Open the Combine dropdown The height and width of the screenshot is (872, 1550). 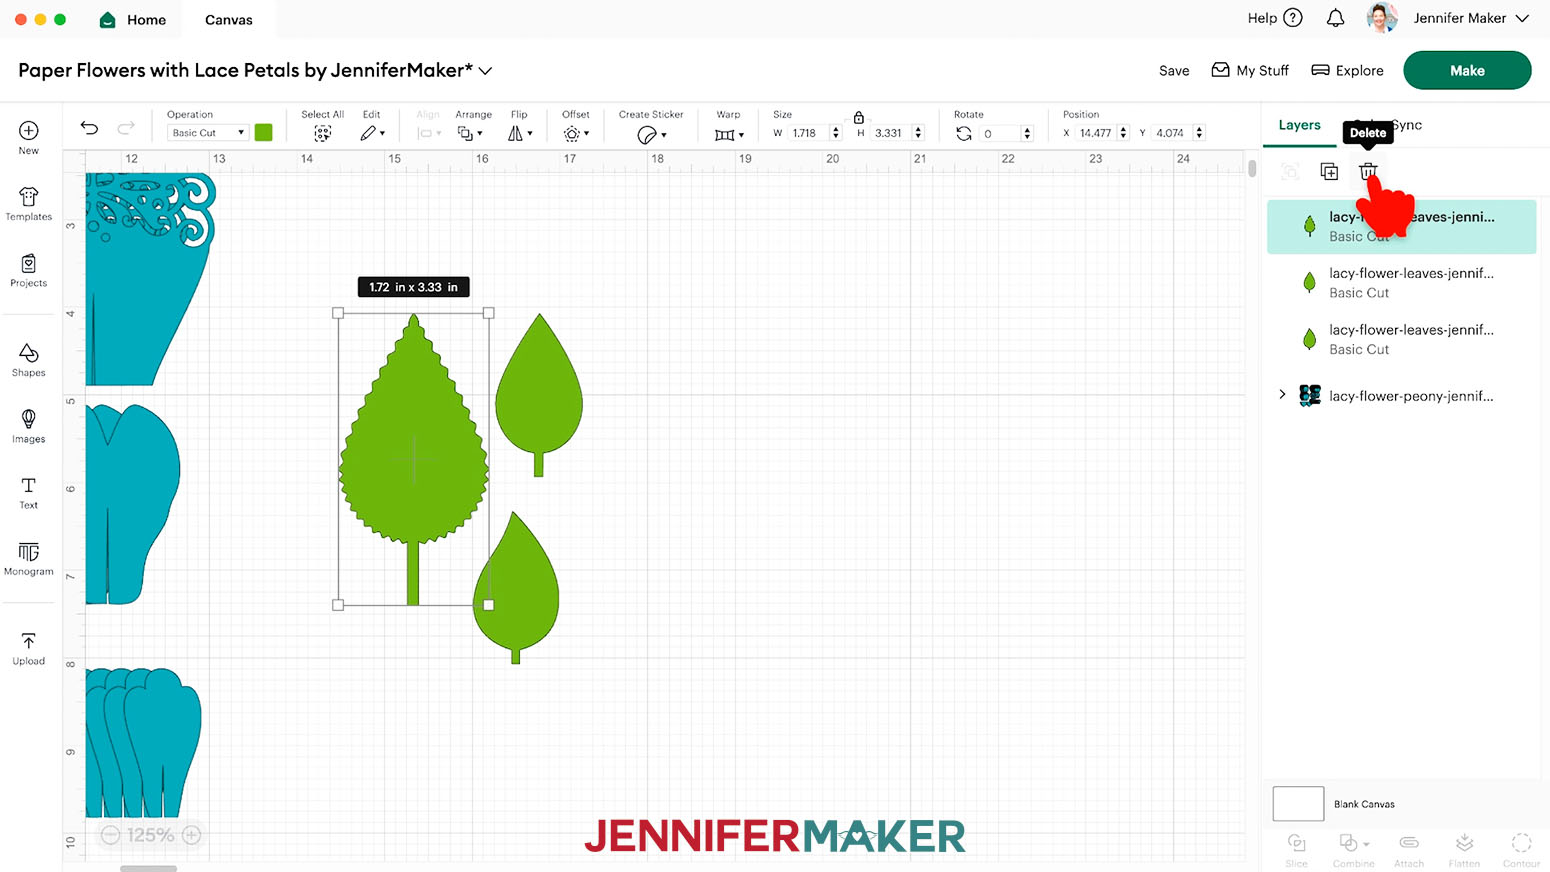tap(1354, 850)
